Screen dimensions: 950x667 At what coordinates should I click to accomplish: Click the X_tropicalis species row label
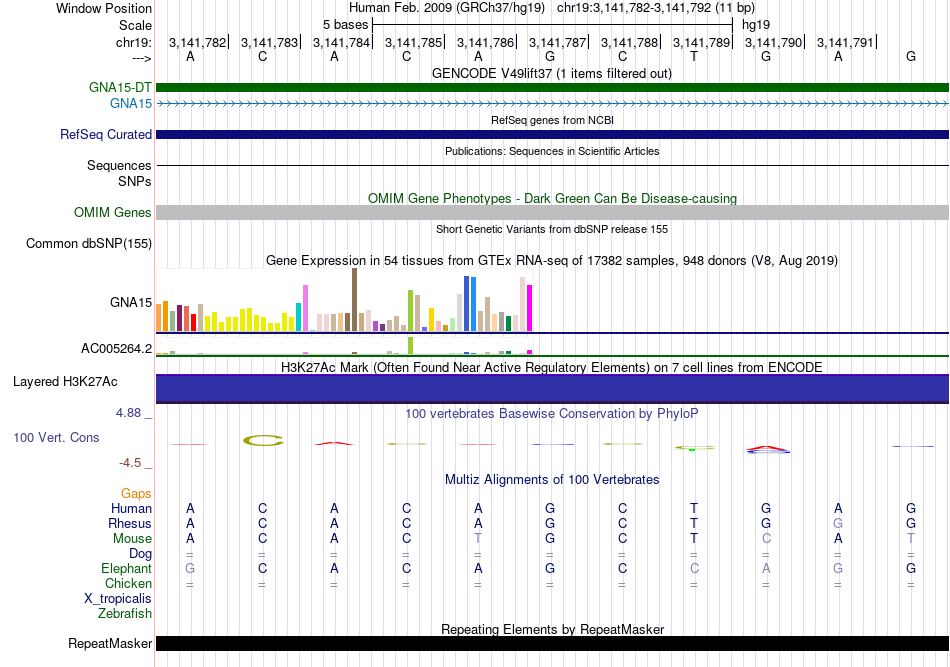coord(118,599)
